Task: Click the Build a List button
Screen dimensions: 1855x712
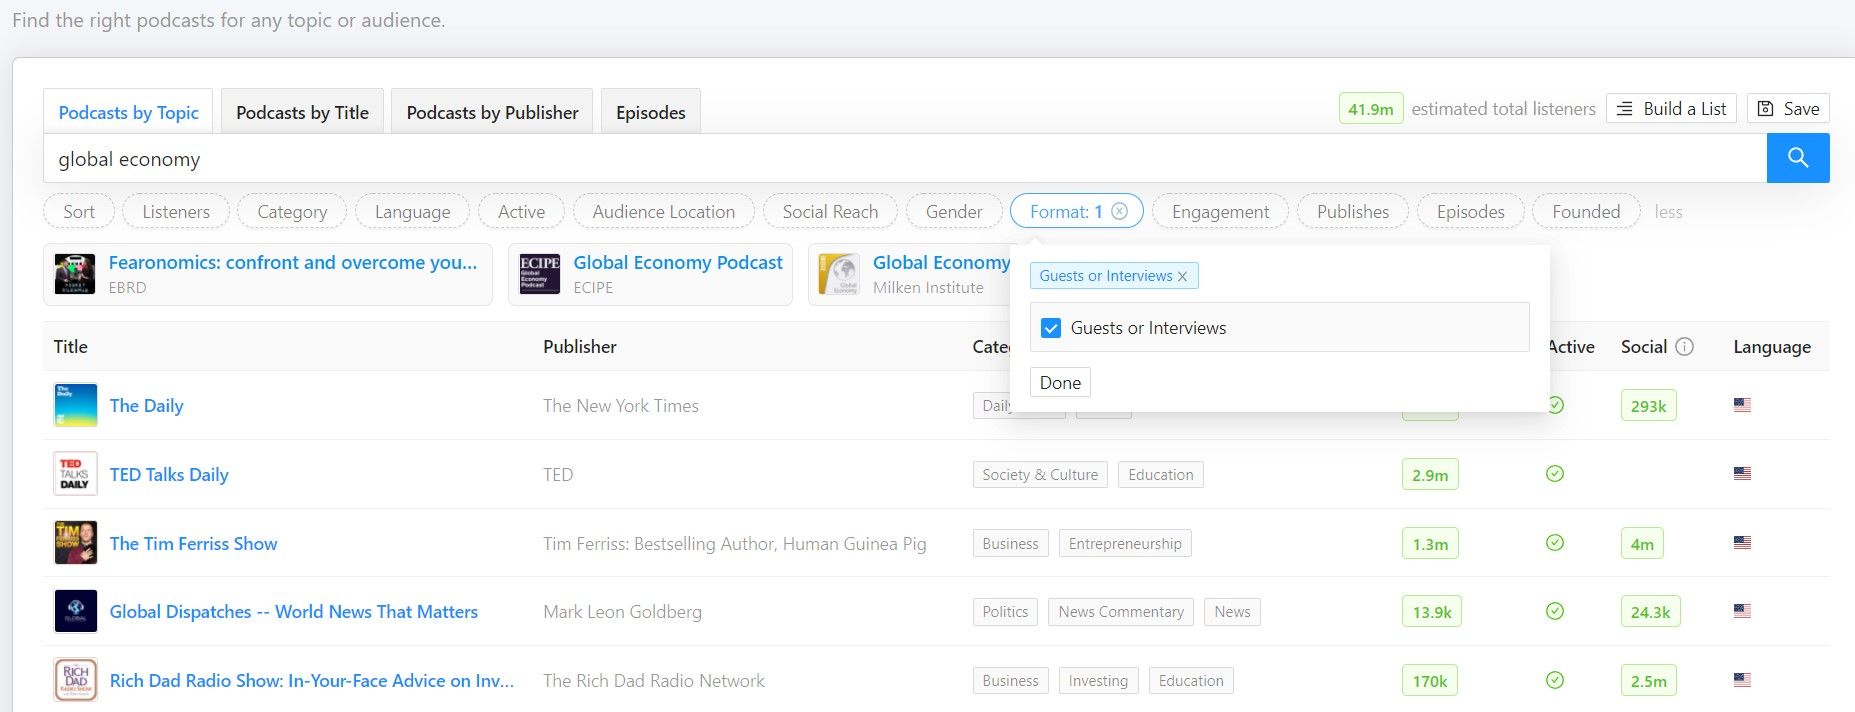Action: point(1671,109)
